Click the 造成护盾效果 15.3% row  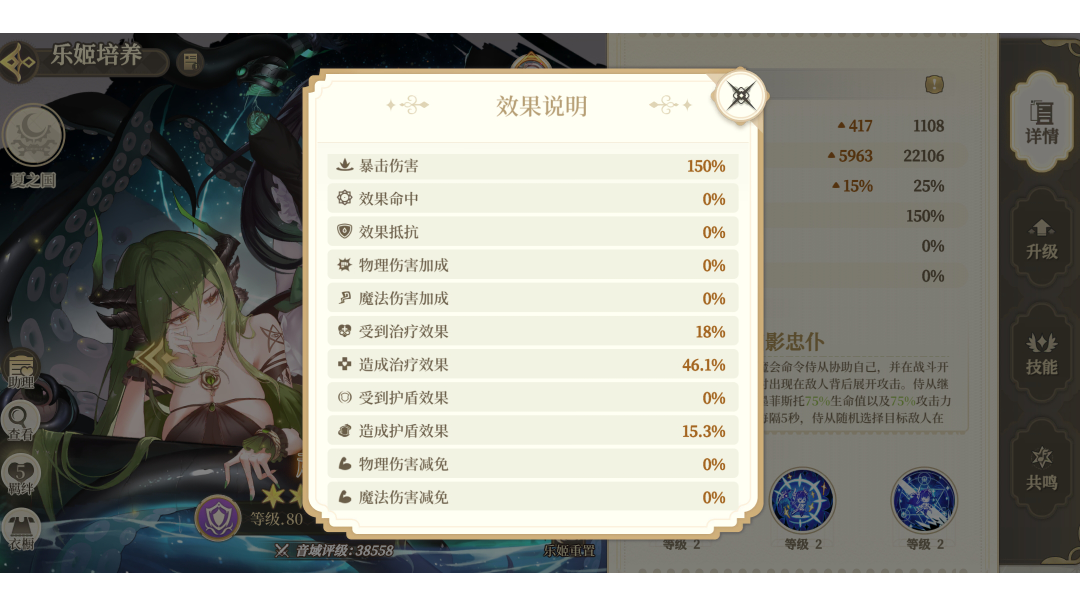click(x=532, y=431)
